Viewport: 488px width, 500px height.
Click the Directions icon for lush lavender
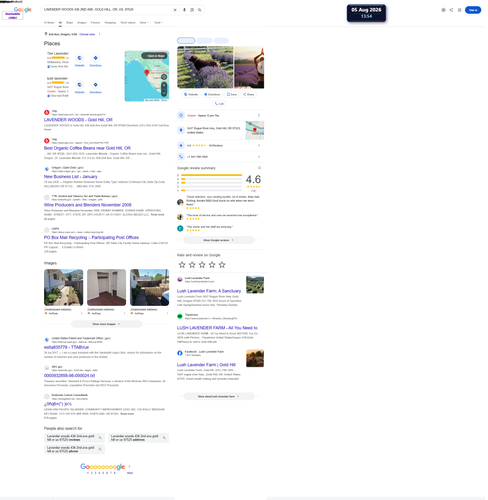(95, 85)
